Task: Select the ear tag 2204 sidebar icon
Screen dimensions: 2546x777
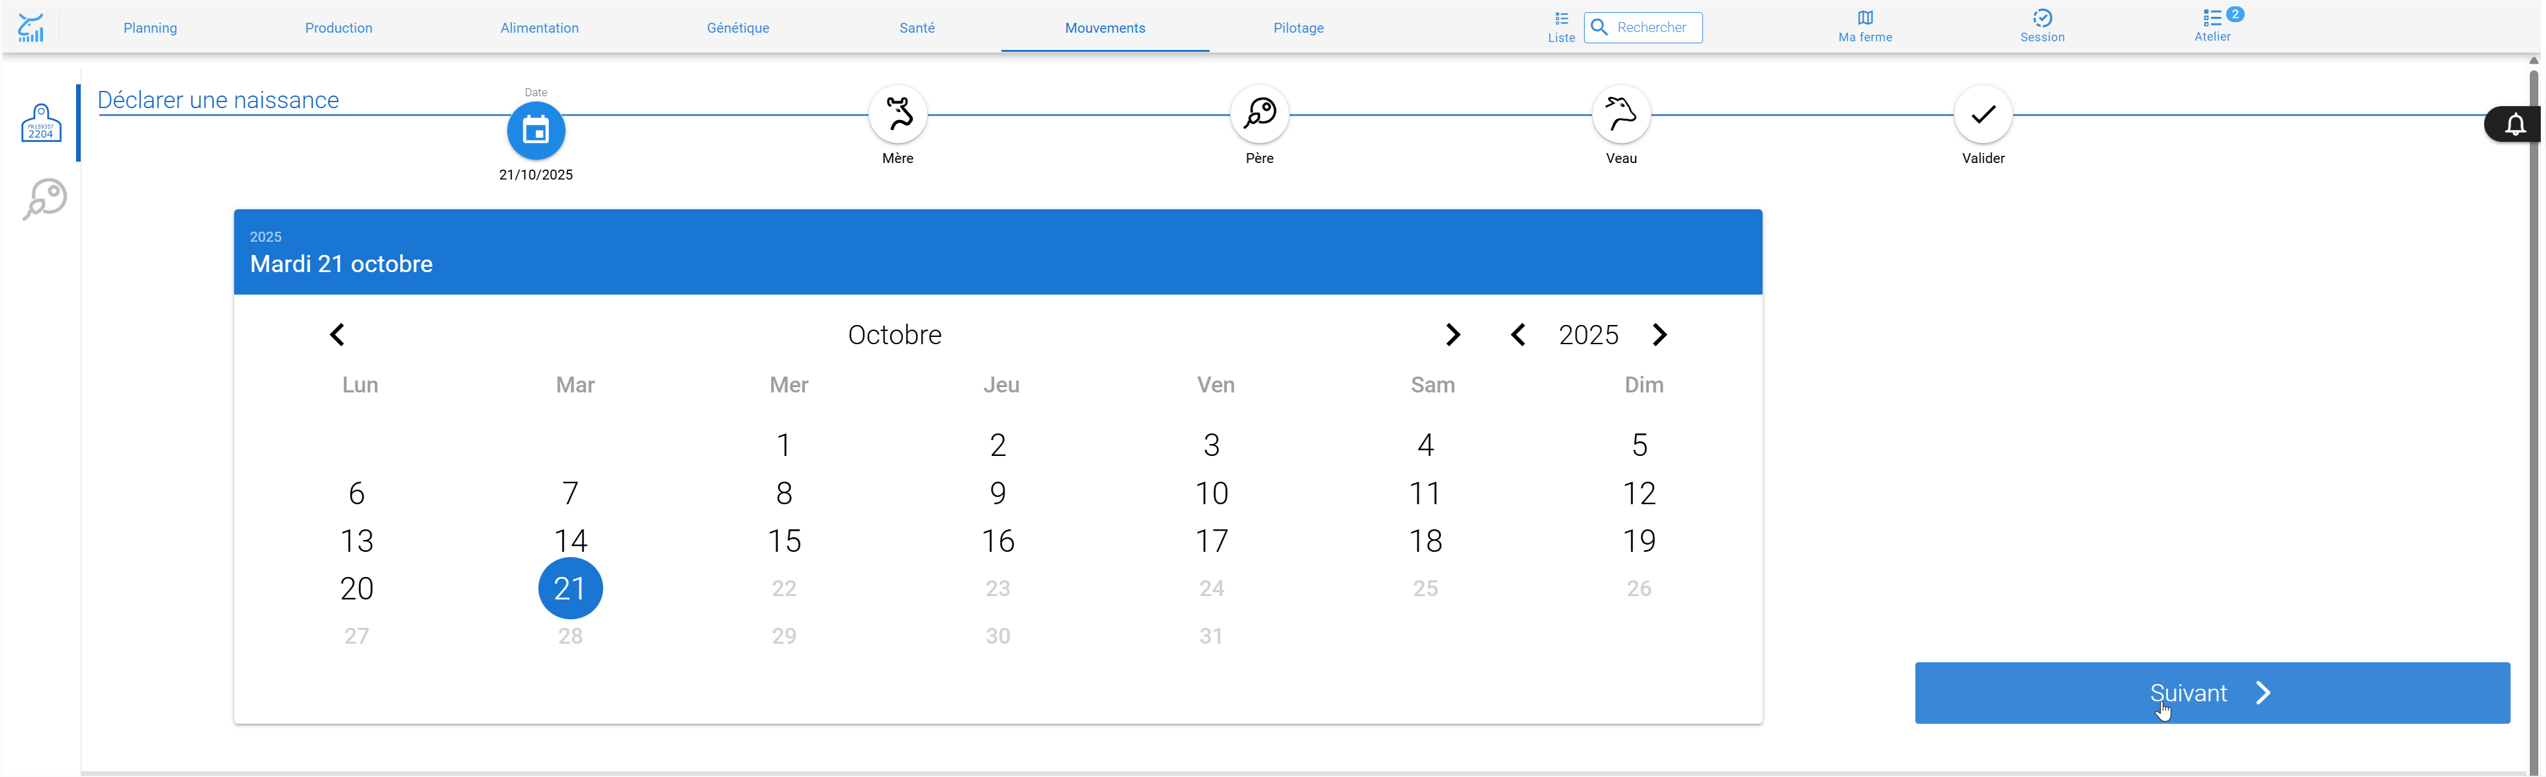Action: pos(41,123)
